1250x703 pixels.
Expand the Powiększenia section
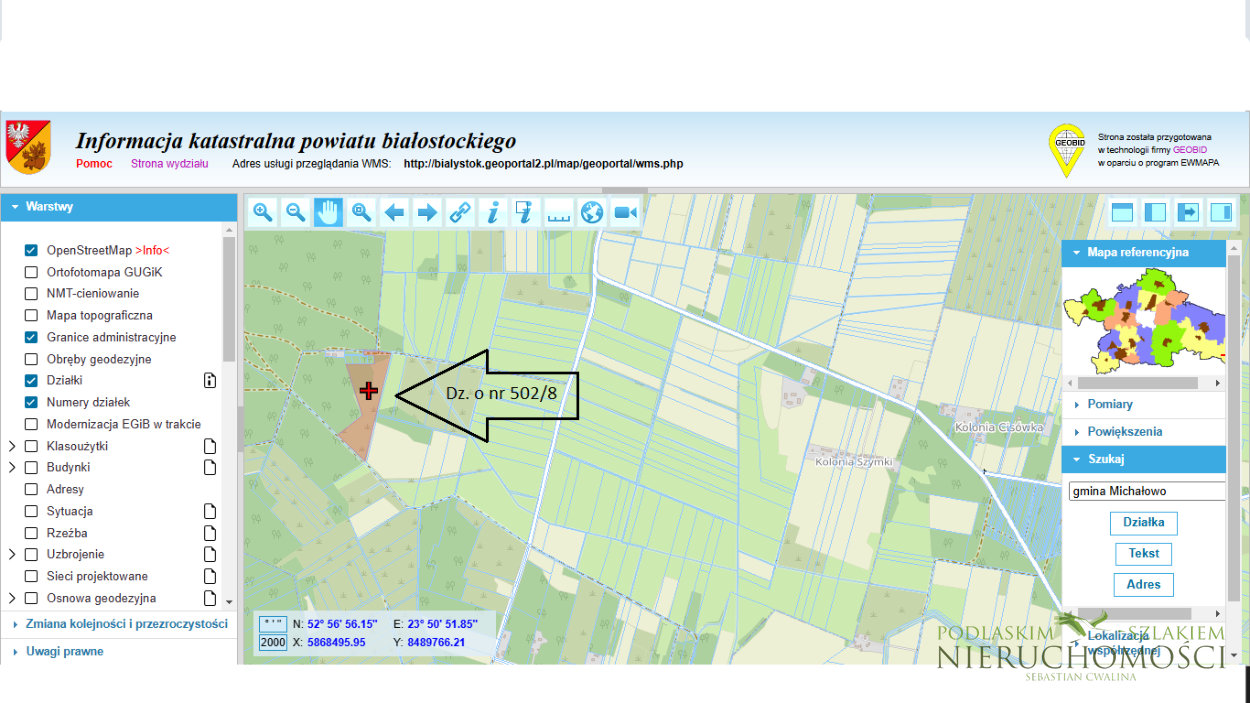(x=1143, y=432)
